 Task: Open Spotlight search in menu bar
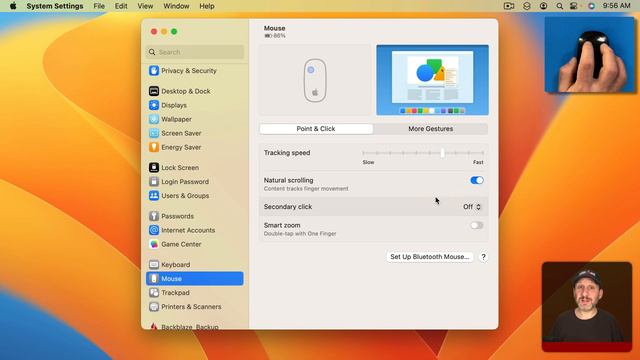(560, 6)
